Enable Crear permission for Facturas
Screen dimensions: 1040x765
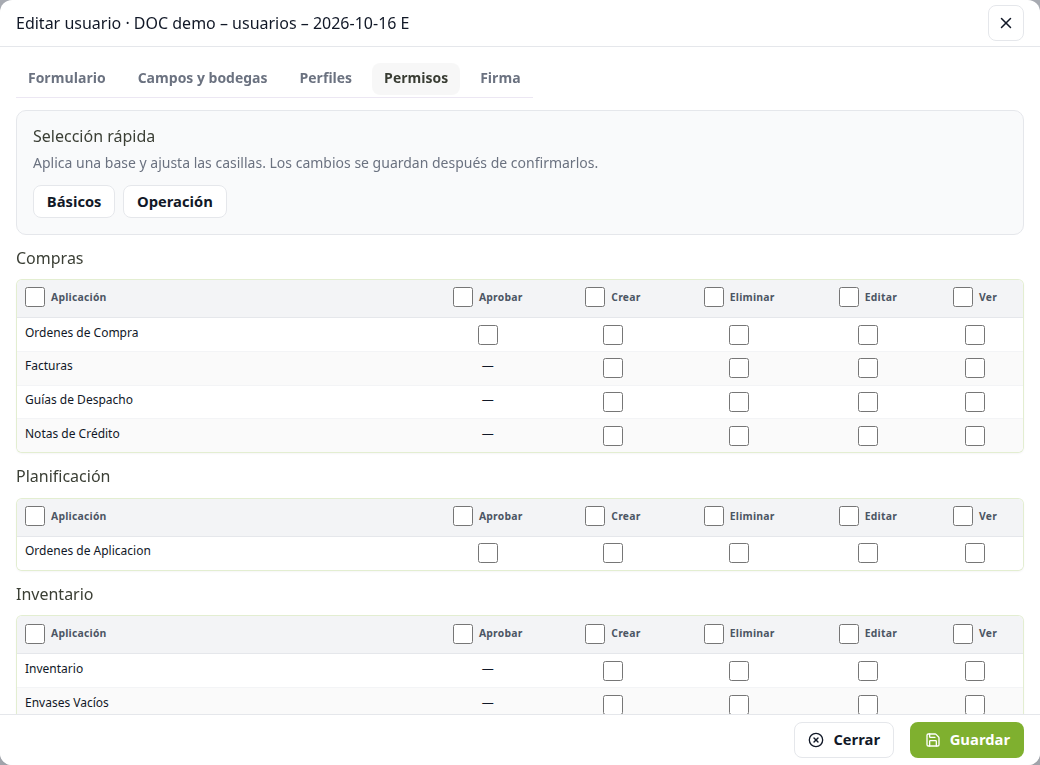613,368
